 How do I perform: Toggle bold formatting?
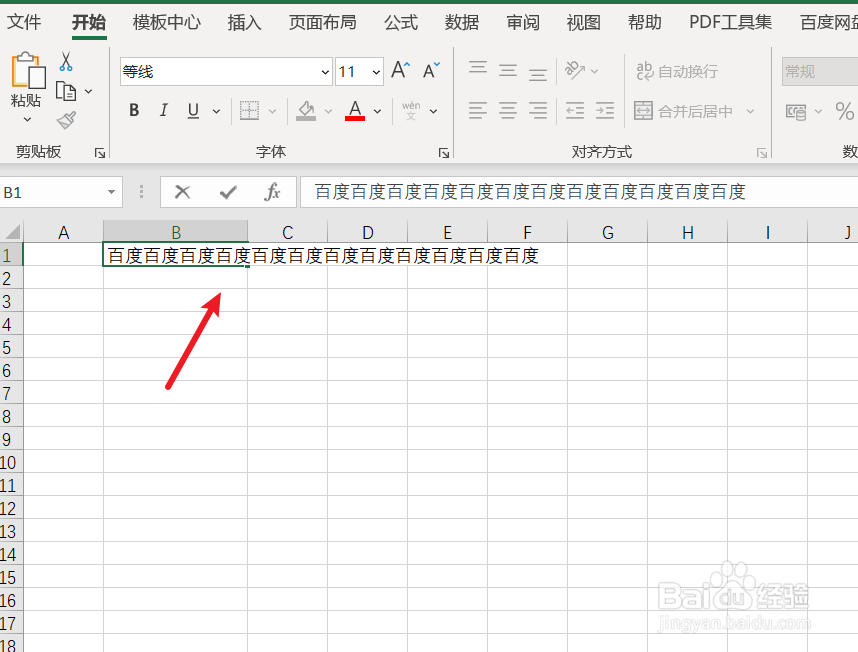(x=134, y=110)
